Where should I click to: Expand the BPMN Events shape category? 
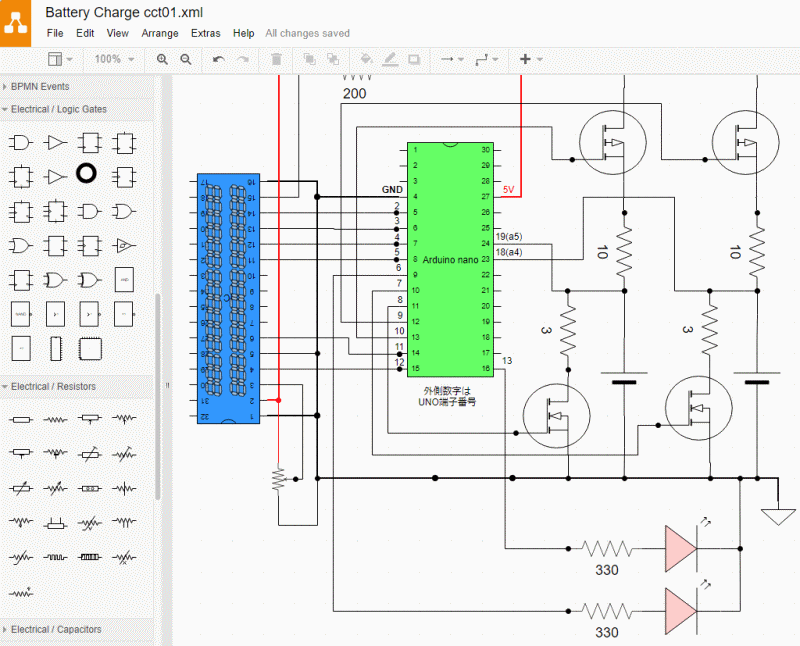coord(40,87)
